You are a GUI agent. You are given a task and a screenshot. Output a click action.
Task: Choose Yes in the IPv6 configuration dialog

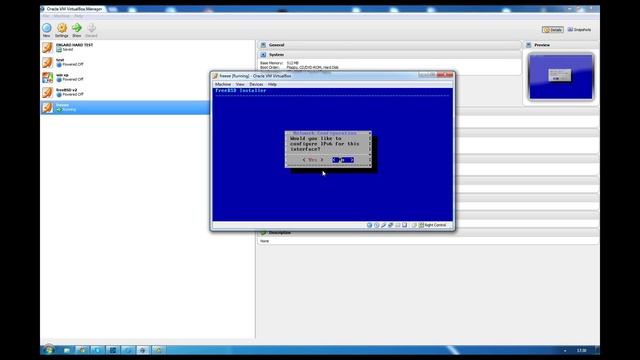pos(313,160)
